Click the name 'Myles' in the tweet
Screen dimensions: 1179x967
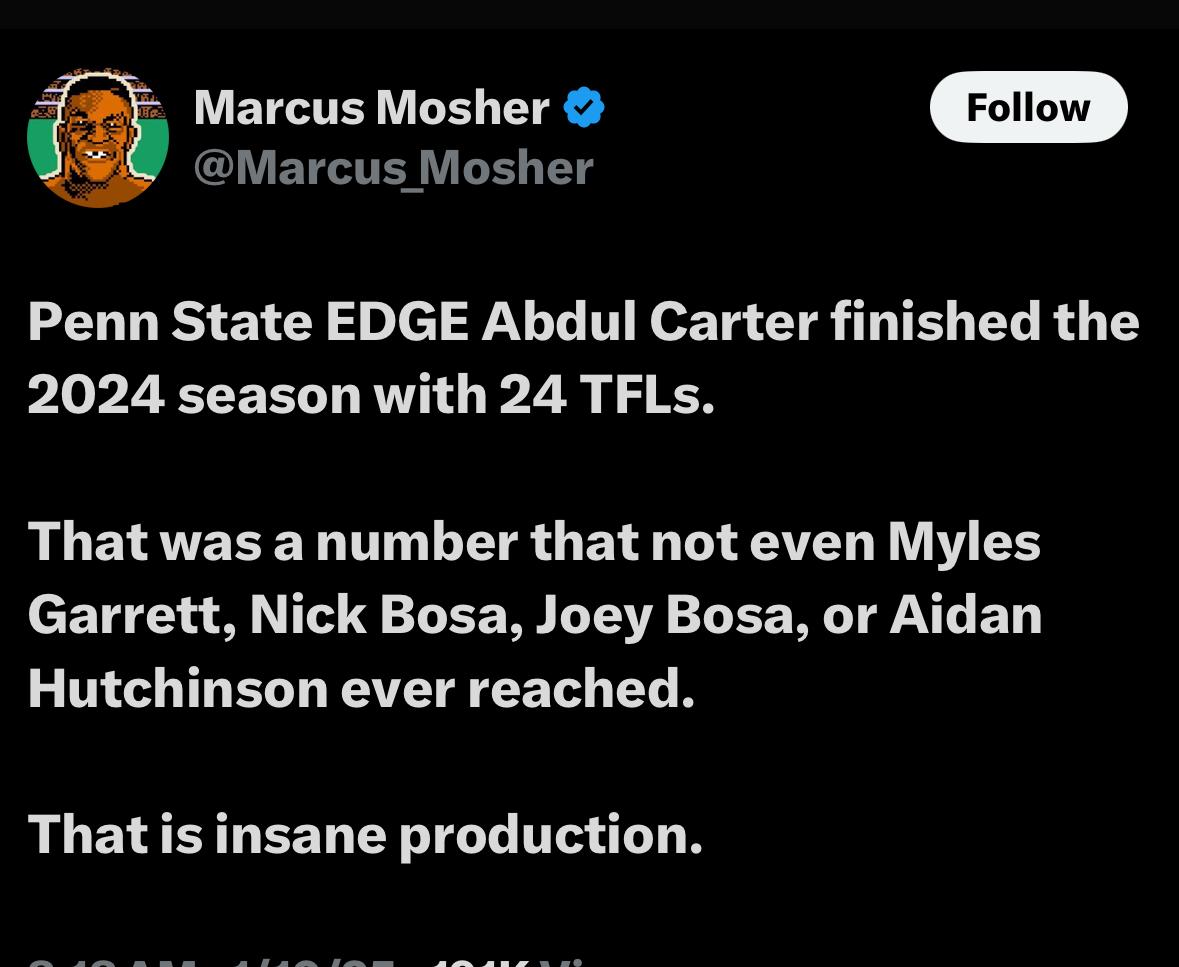pos(964,542)
